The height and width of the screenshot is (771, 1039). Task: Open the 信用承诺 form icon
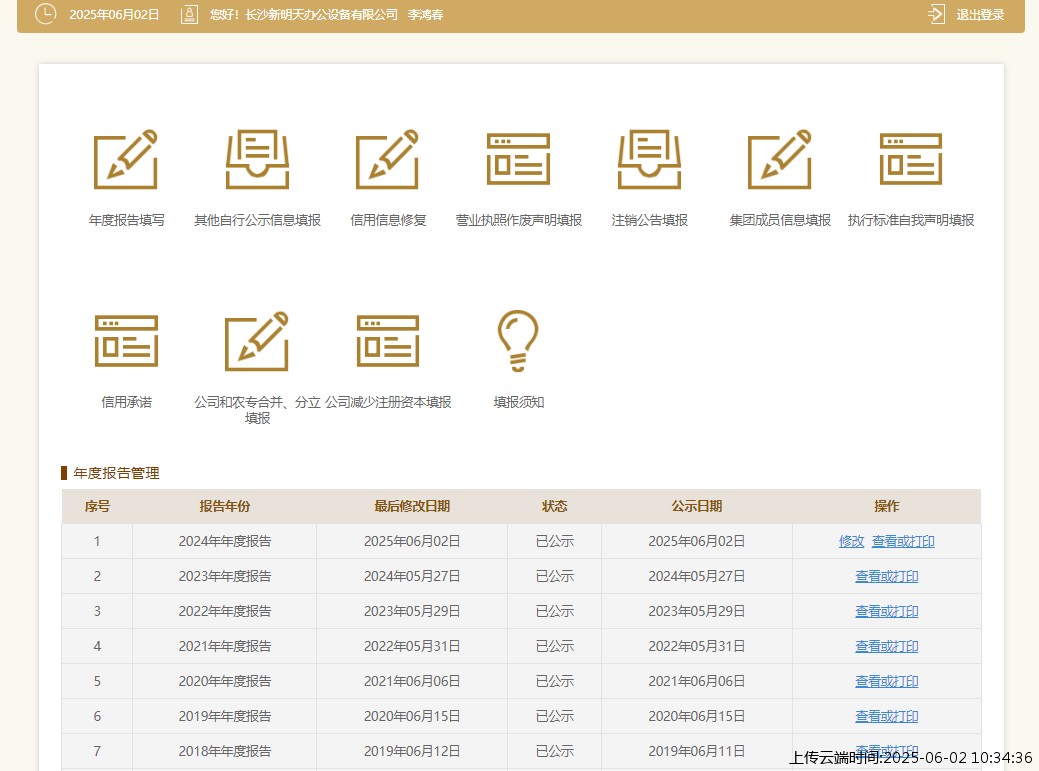pyautogui.click(x=126, y=341)
